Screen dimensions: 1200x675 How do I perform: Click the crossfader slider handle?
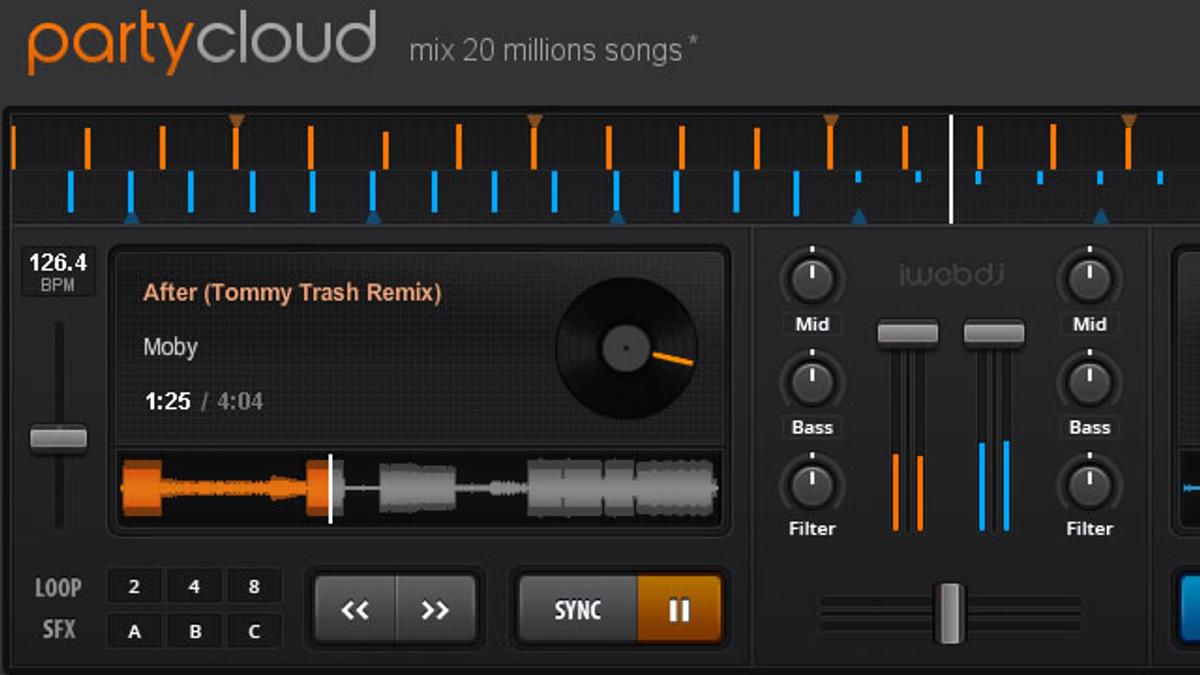click(949, 612)
